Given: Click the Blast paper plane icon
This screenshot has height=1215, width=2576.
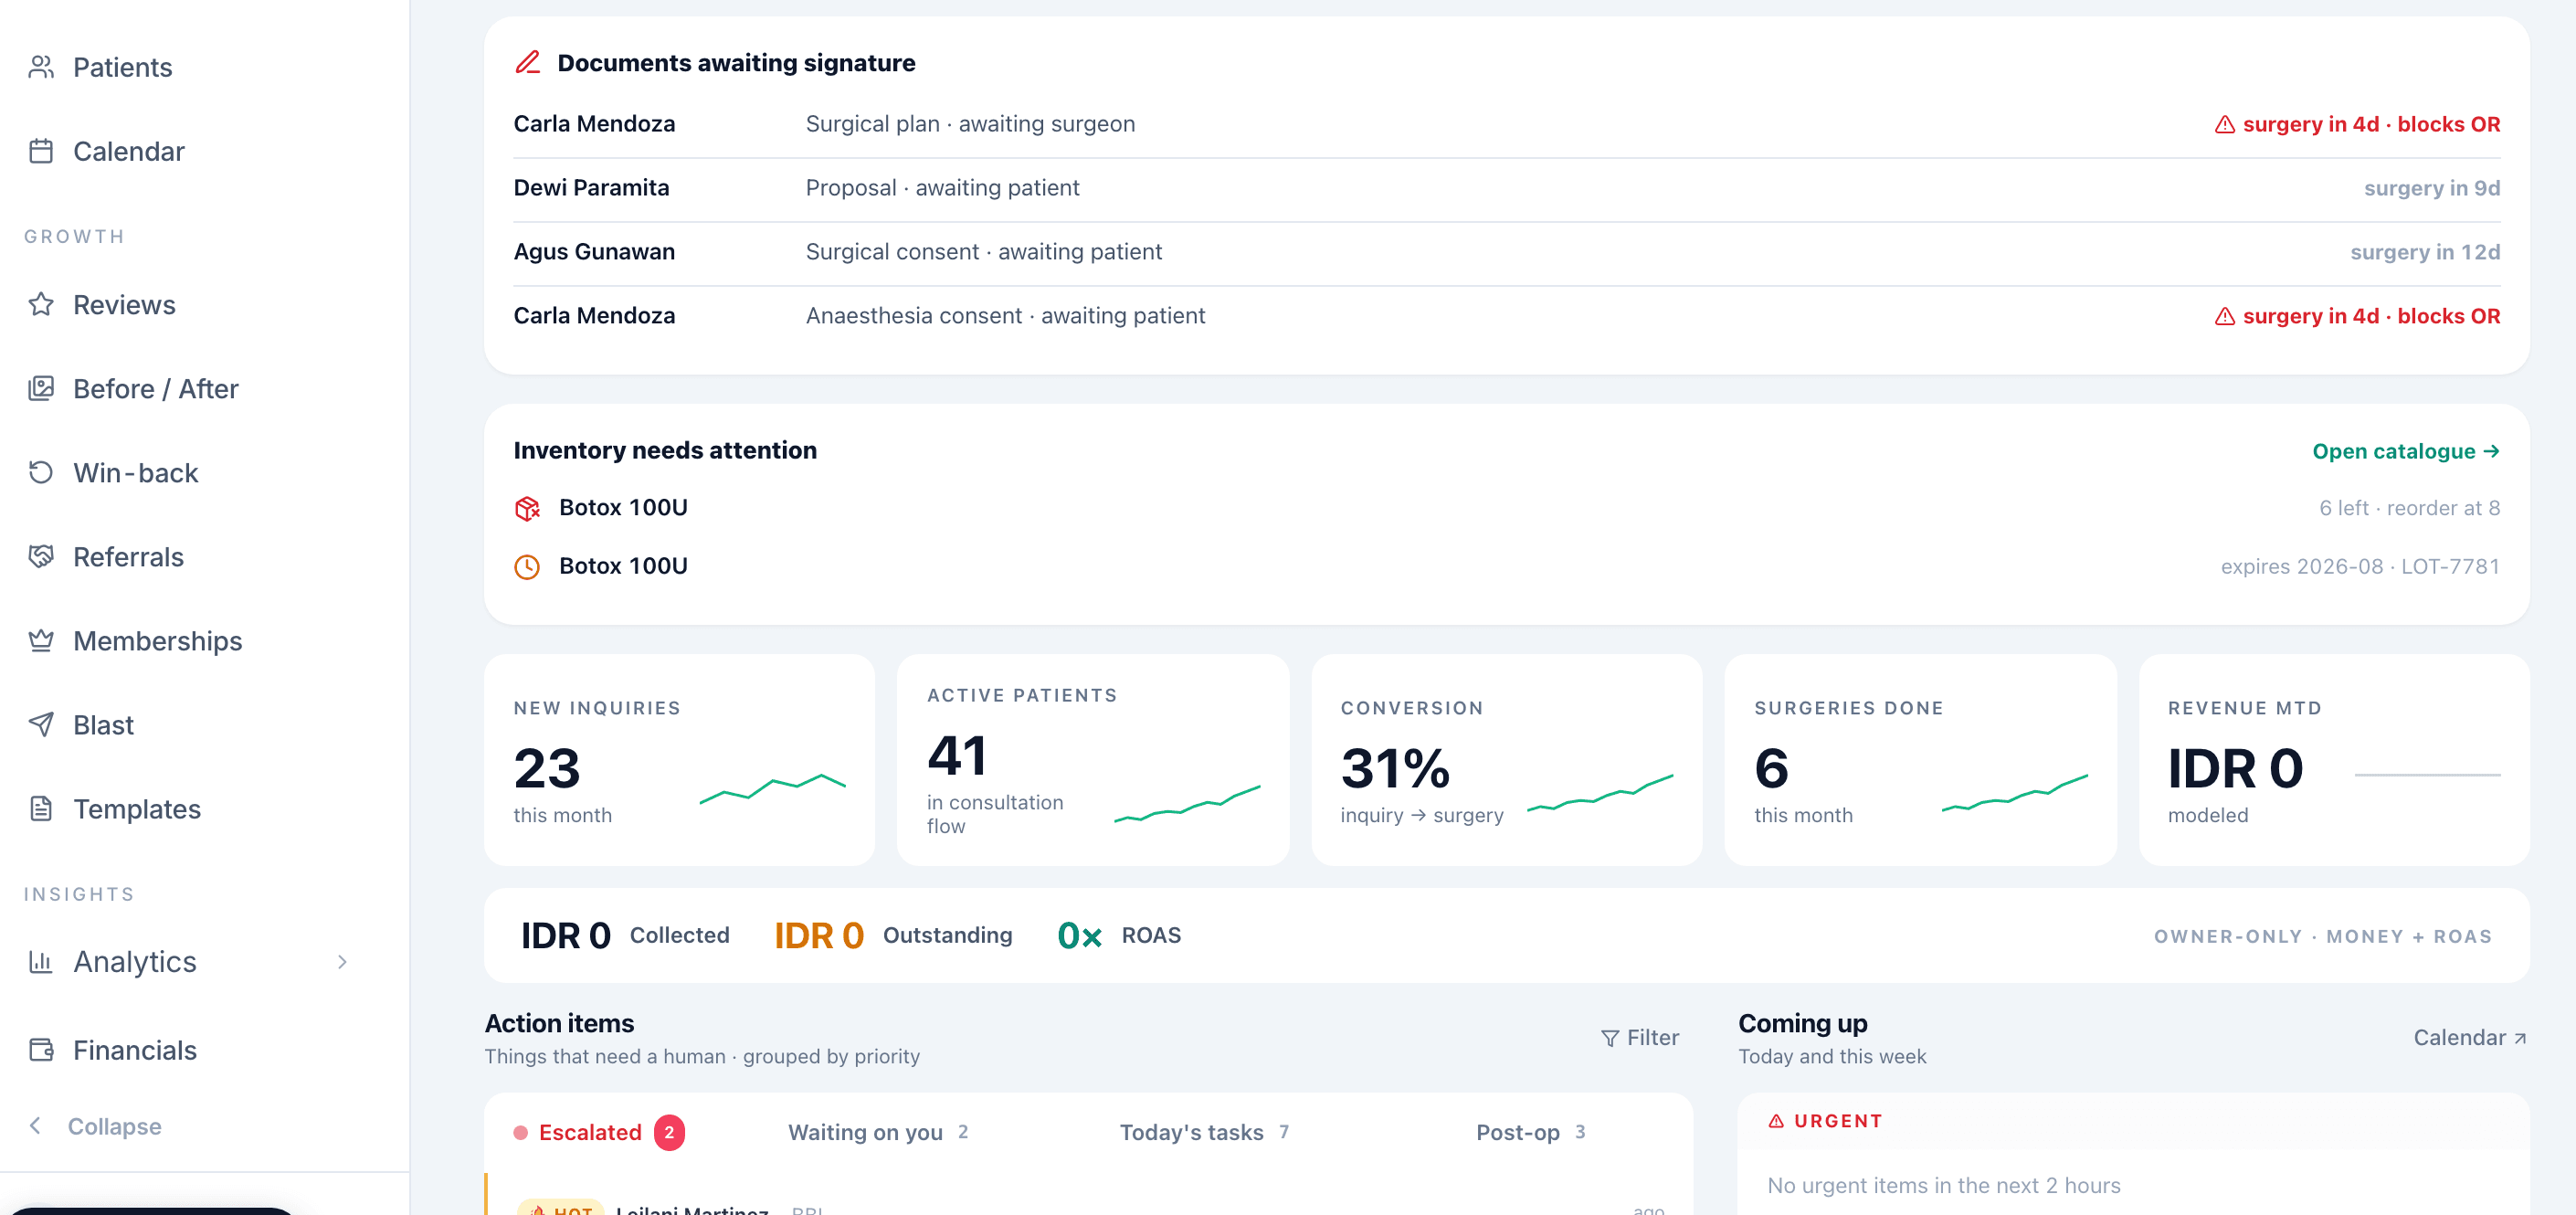Looking at the screenshot, I should click(x=41, y=724).
